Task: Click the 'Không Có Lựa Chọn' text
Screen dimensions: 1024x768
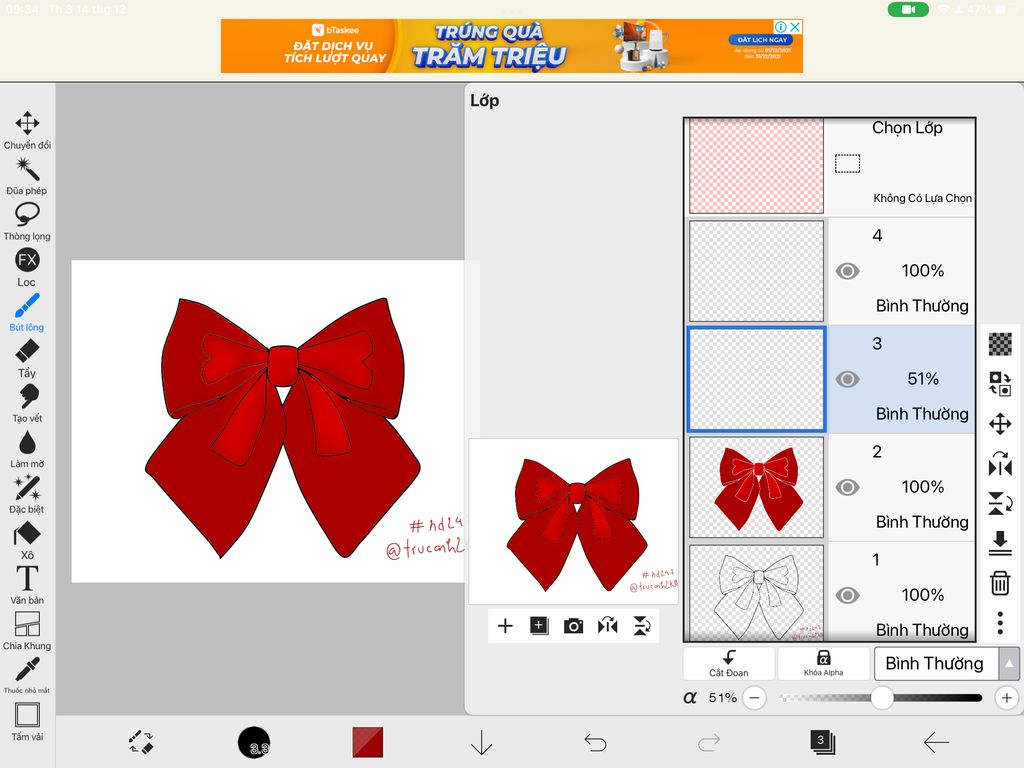Action: [922, 199]
